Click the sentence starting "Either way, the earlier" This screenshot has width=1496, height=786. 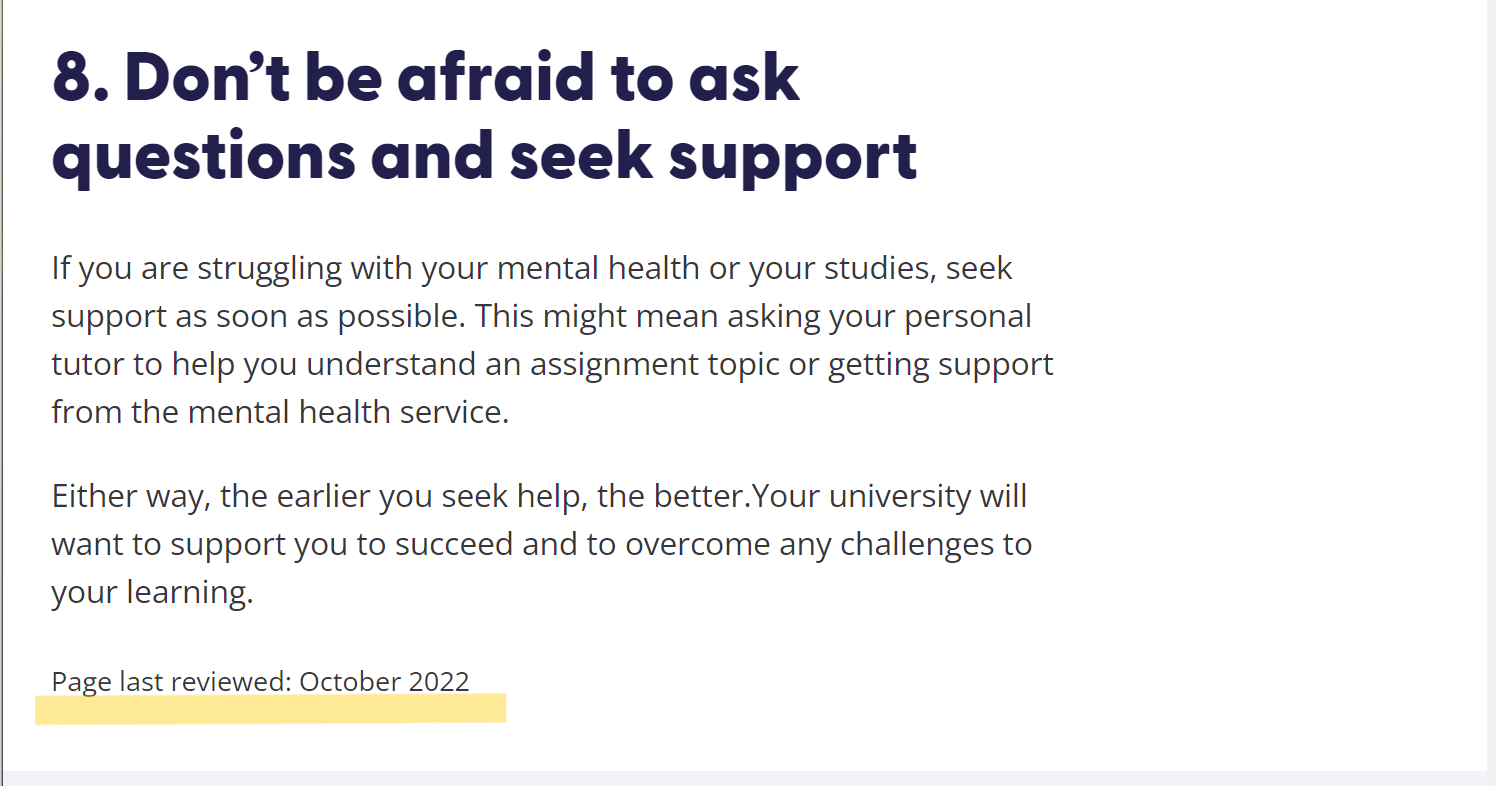pos(401,496)
